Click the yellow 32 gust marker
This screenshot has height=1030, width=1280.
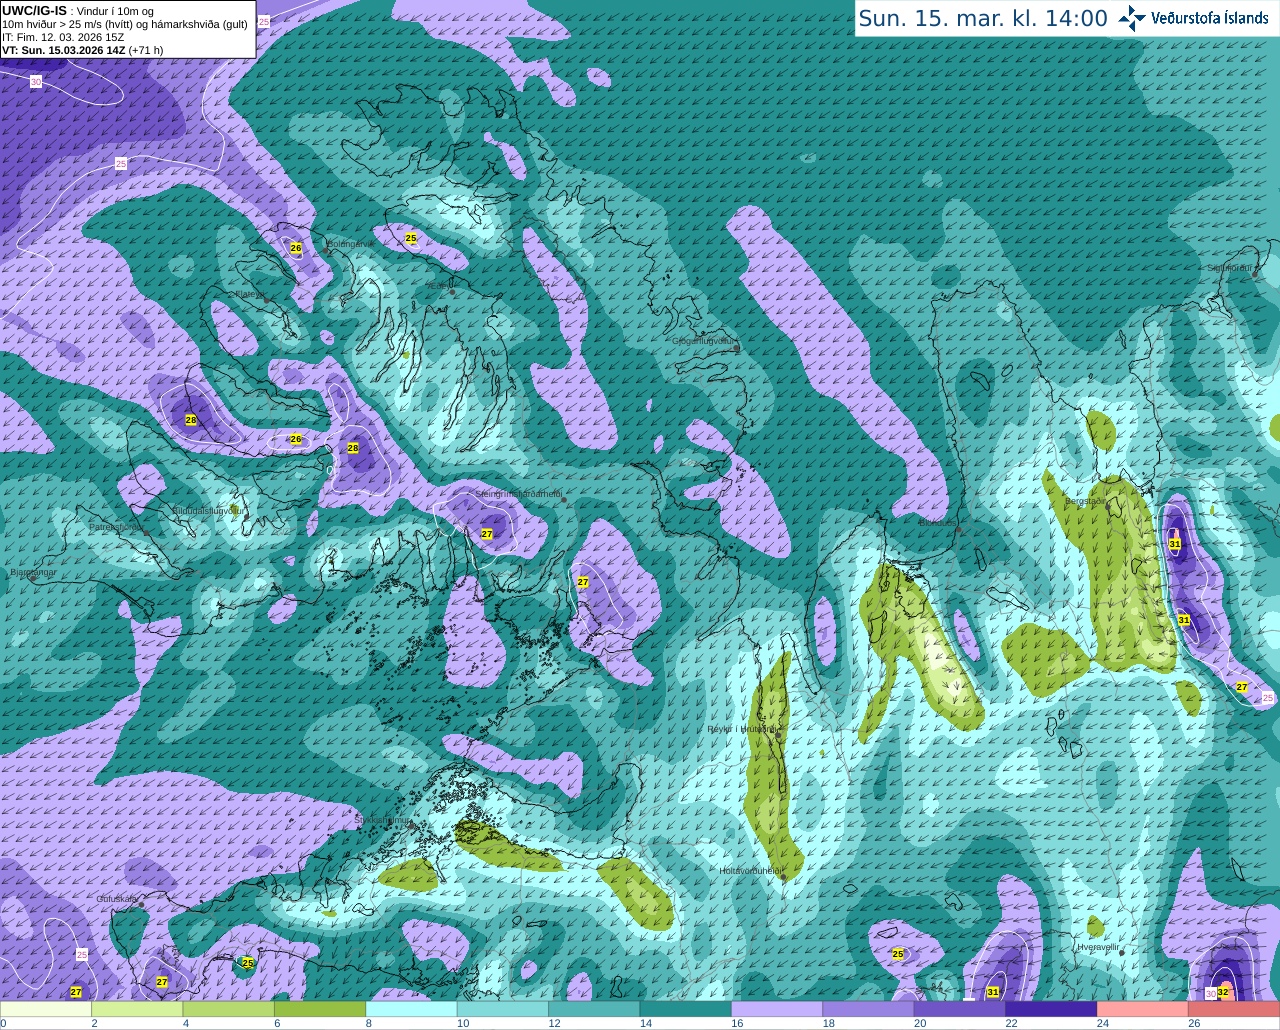(1223, 993)
